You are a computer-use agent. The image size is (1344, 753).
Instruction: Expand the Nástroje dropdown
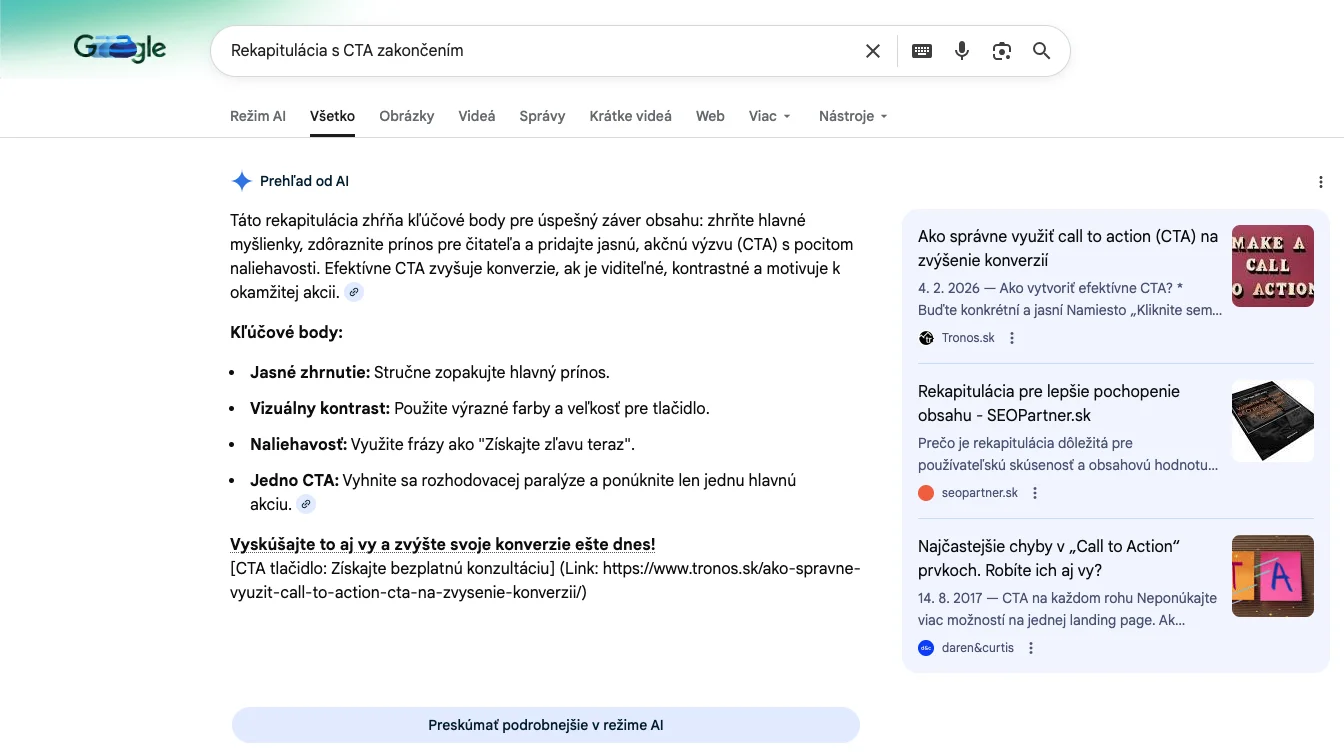[x=853, y=116]
